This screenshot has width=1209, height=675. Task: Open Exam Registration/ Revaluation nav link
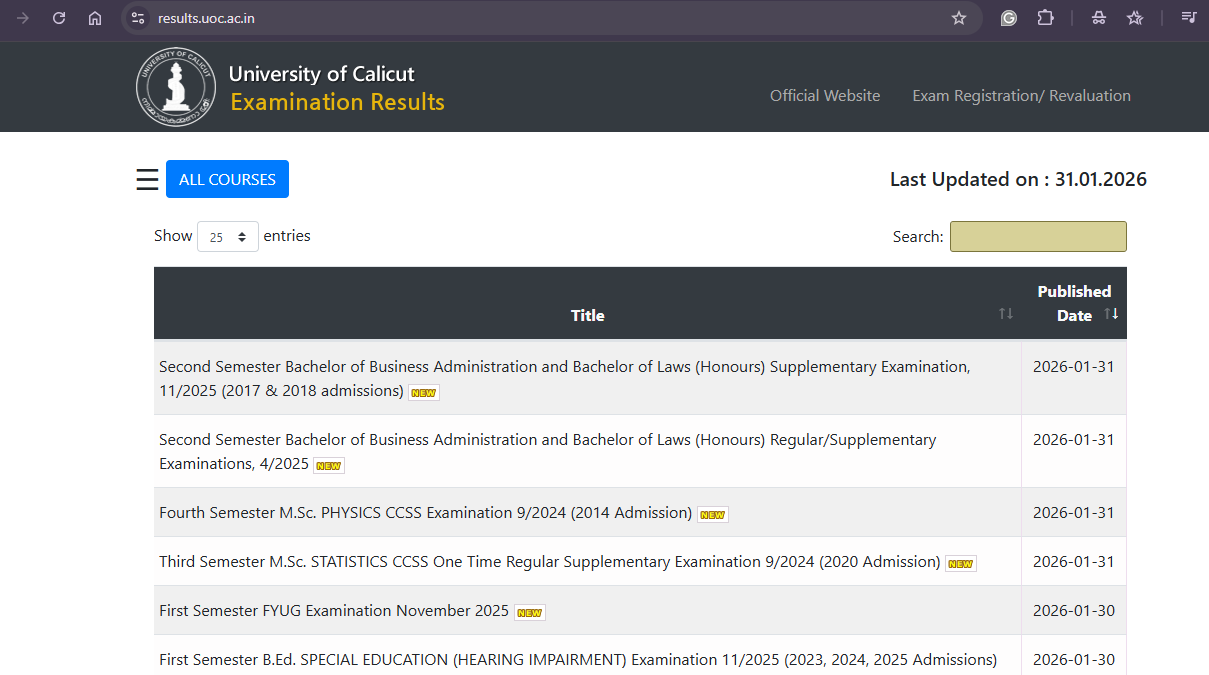[x=1021, y=96]
